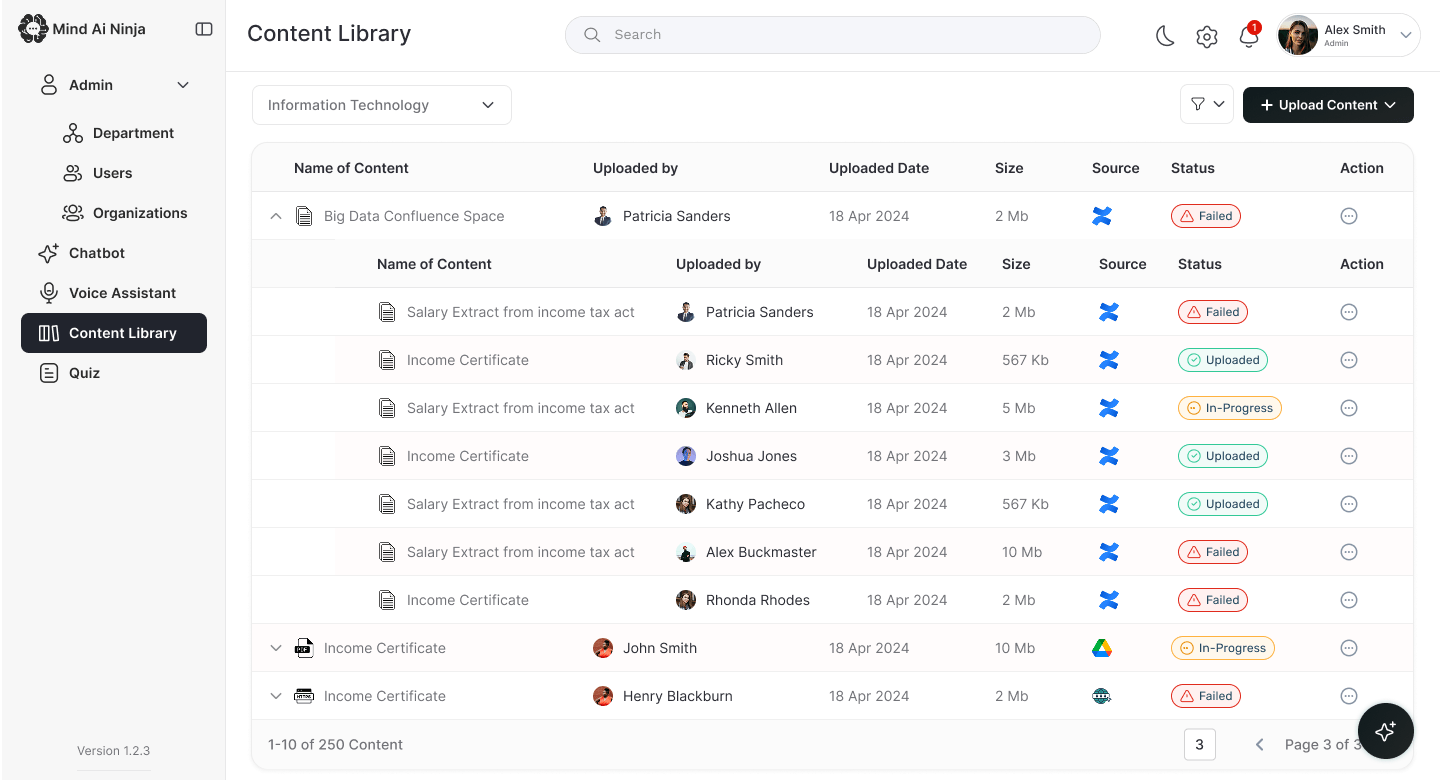Open action menu for Kenneth Allen row
The image size is (1440, 780).
coord(1349,408)
